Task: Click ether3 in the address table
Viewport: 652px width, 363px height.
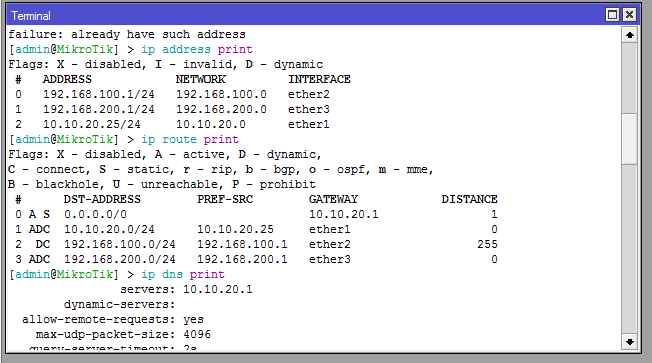Action: pyautogui.click(x=309, y=109)
